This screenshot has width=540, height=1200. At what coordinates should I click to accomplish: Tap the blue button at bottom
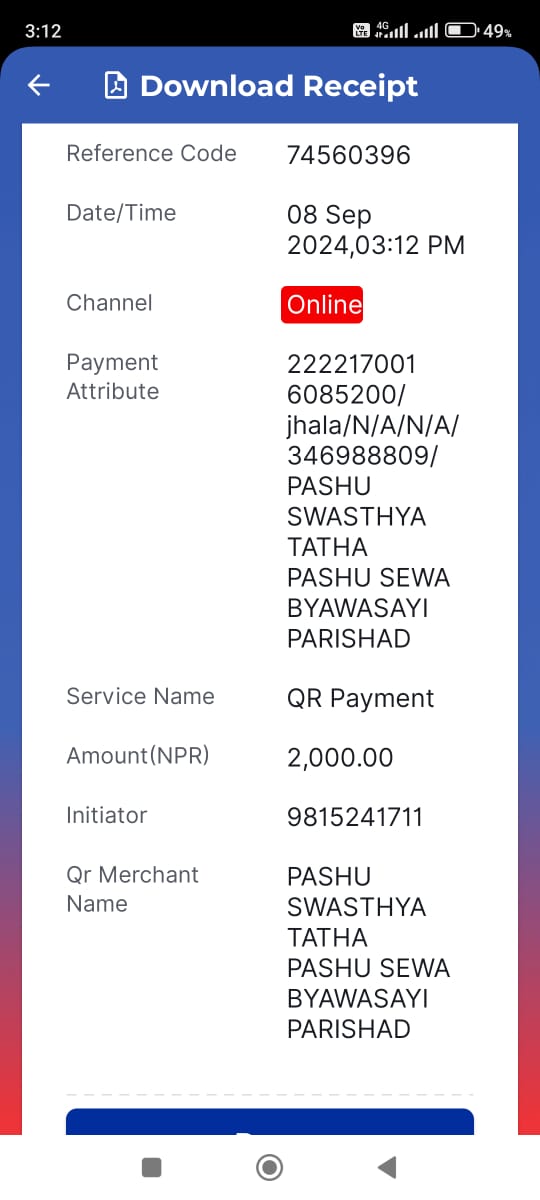[270, 1122]
